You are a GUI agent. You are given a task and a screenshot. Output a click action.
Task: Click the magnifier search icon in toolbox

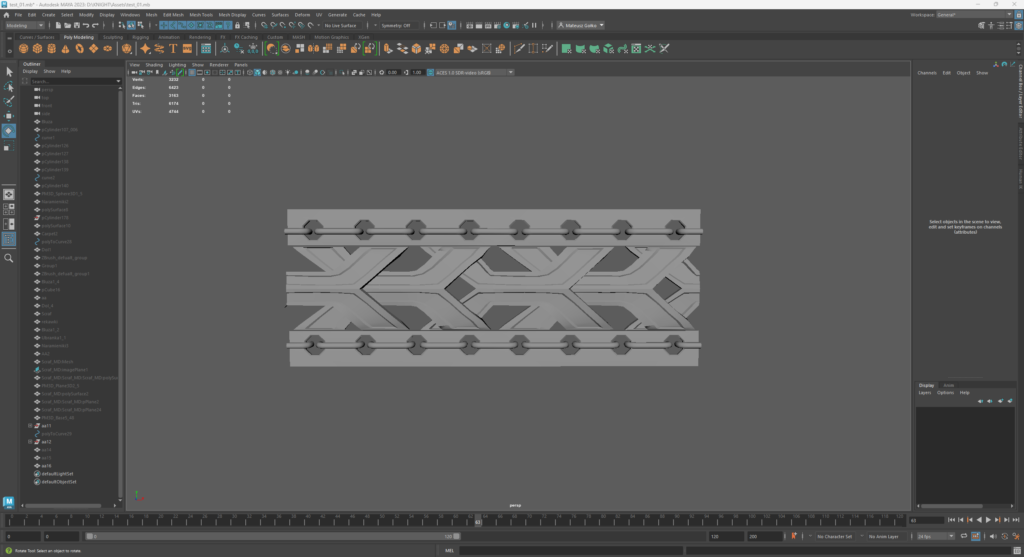point(8,258)
